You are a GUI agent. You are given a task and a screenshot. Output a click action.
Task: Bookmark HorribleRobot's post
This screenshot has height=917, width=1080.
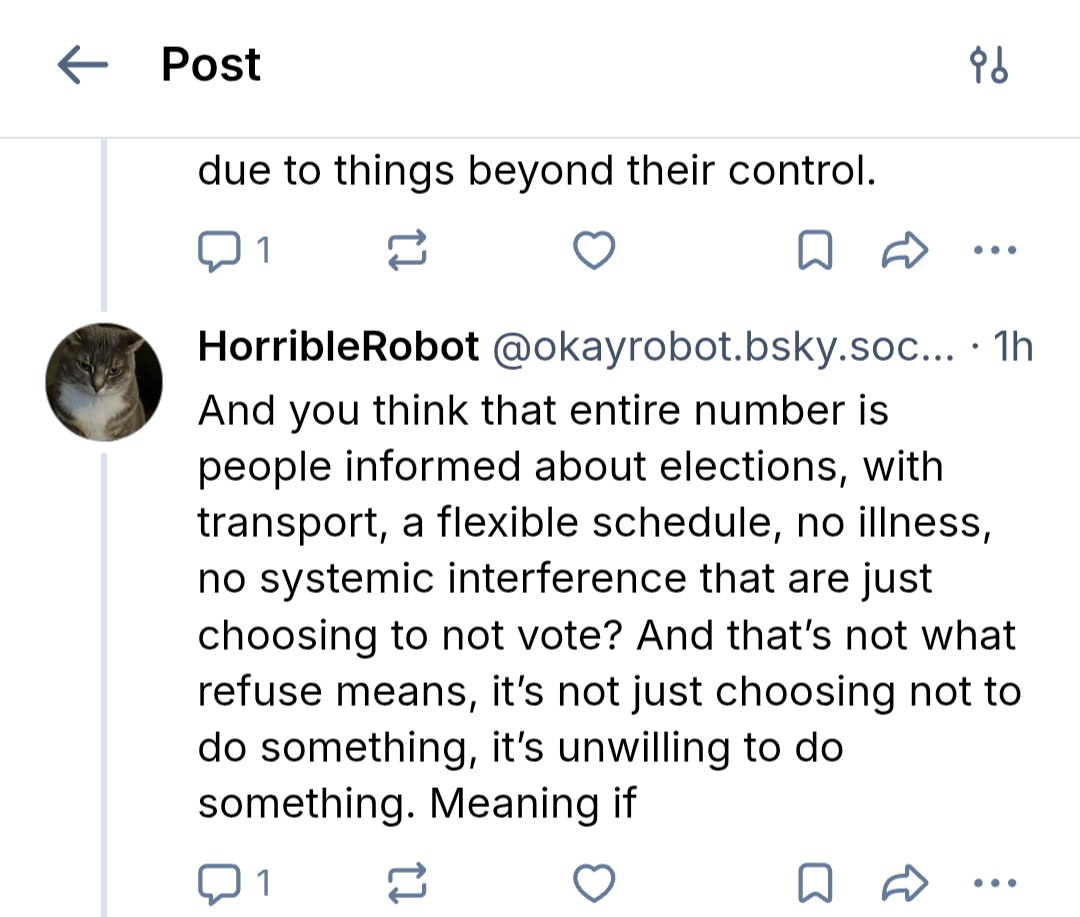click(815, 883)
